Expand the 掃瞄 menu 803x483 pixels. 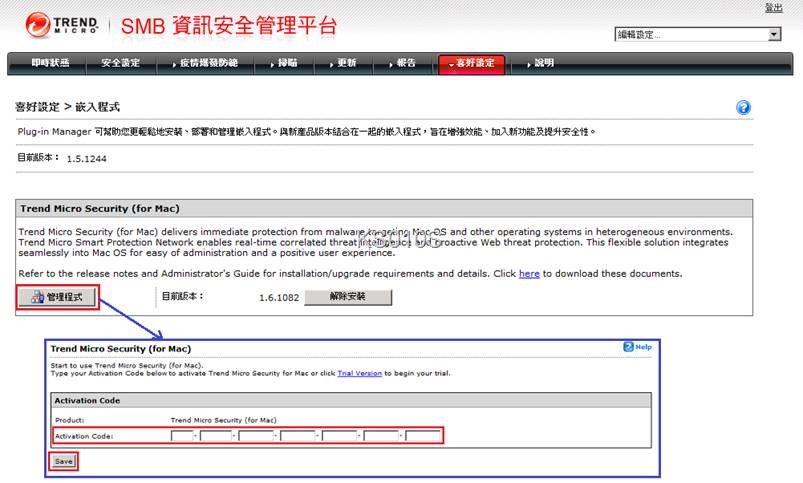pyautogui.click(x=284, y=63)
